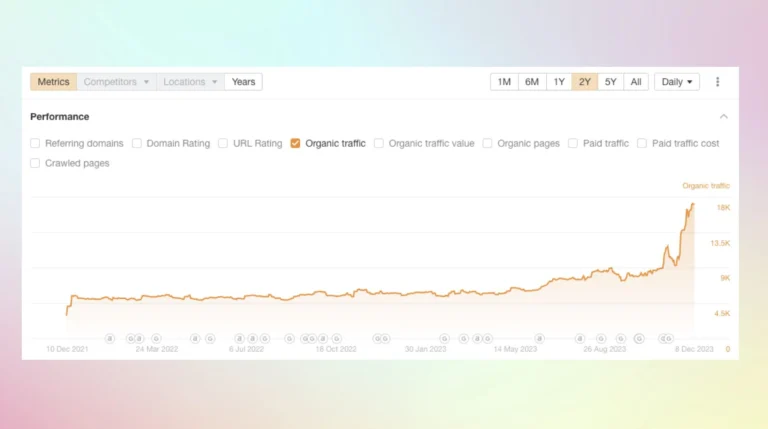Enable the Referring domains checkbox
768x429 pixels.
click(35, 143)
